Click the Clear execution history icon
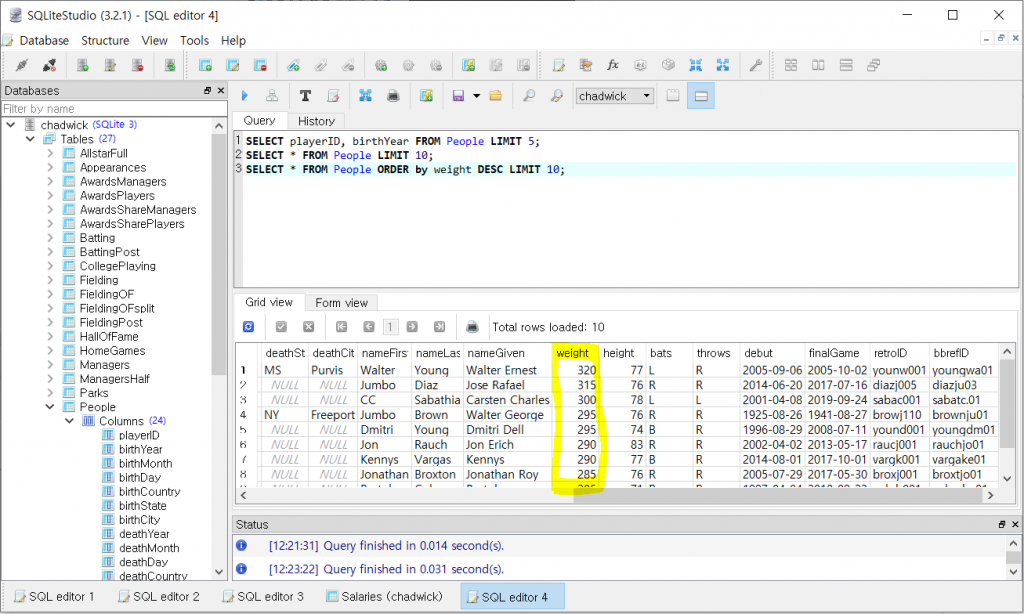The width and height of the screenshot is (1024, 614). click(333, 96)
